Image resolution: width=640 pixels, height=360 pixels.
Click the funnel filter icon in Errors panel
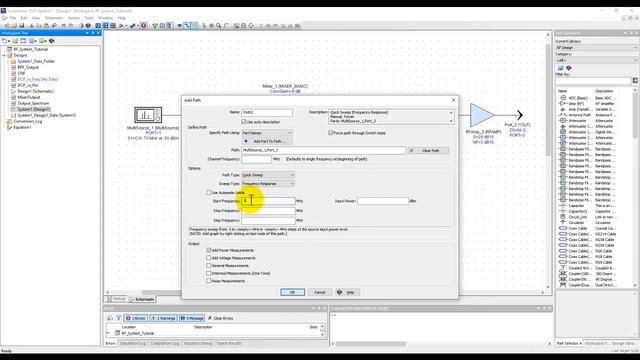click(118, 318)
